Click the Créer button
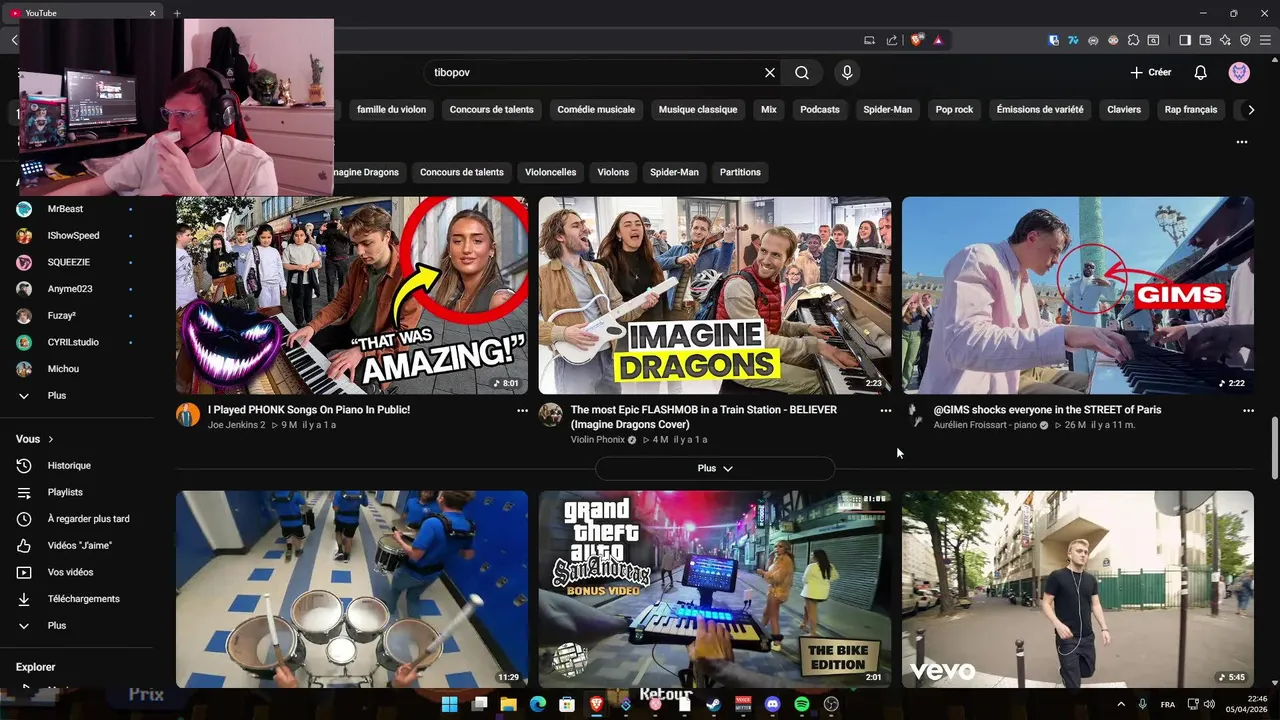Screen dimensions: 1280x720 pyautogui.click(x=1151, y=73)
